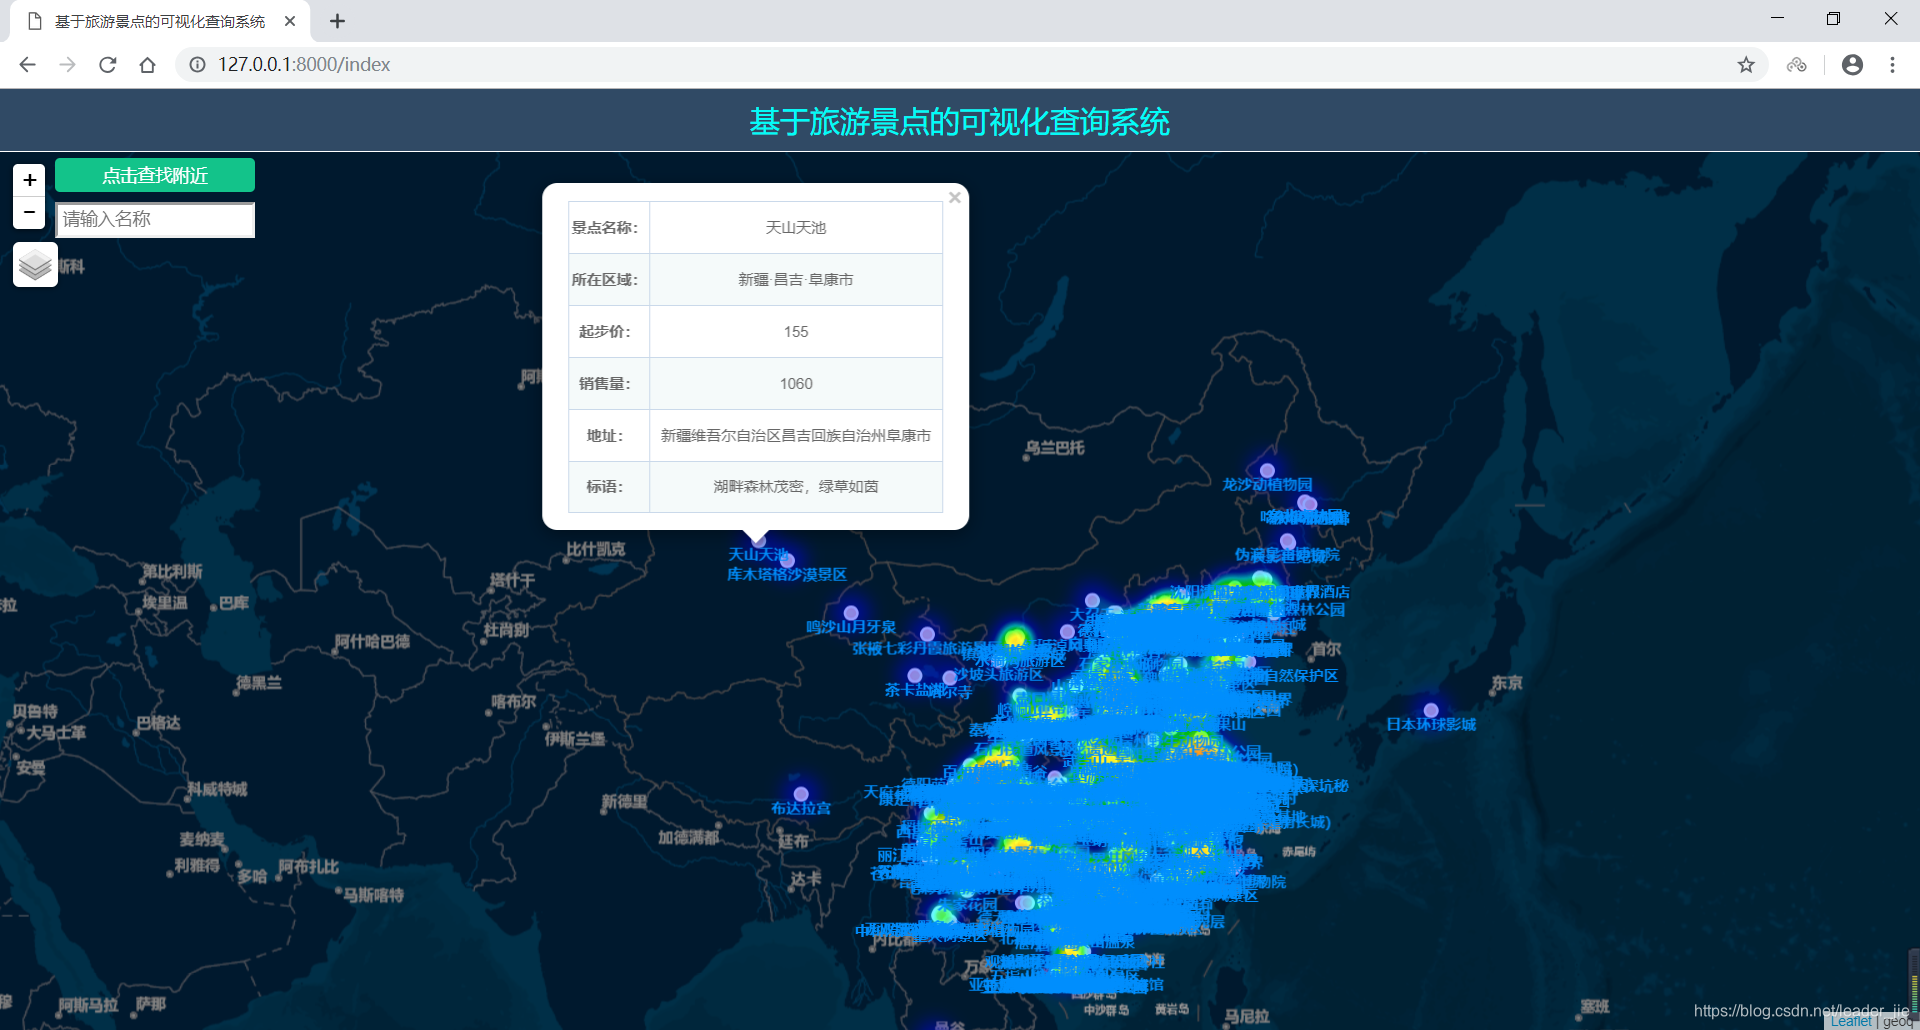The width and height of the screenshot is (1920, 1030).
Task: Click the 布达拉宫 marker
Action: (x=801, y=794)
